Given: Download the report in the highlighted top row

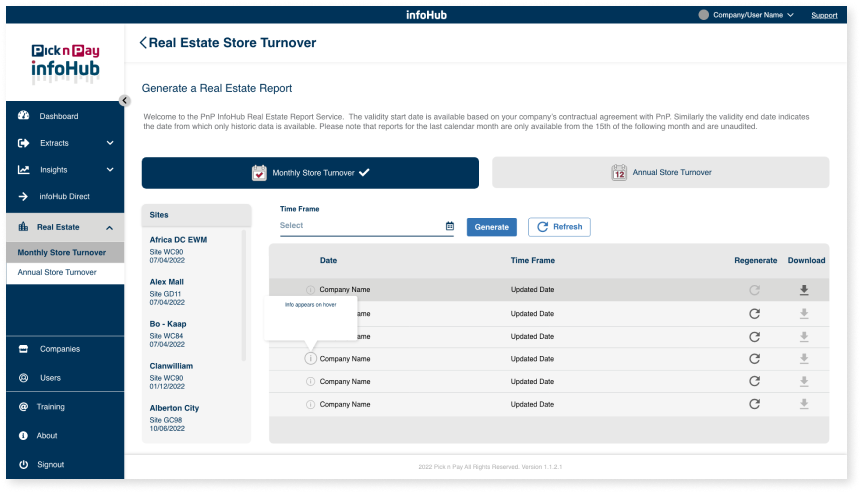Looking at the screenshot, I should [804, 290].
